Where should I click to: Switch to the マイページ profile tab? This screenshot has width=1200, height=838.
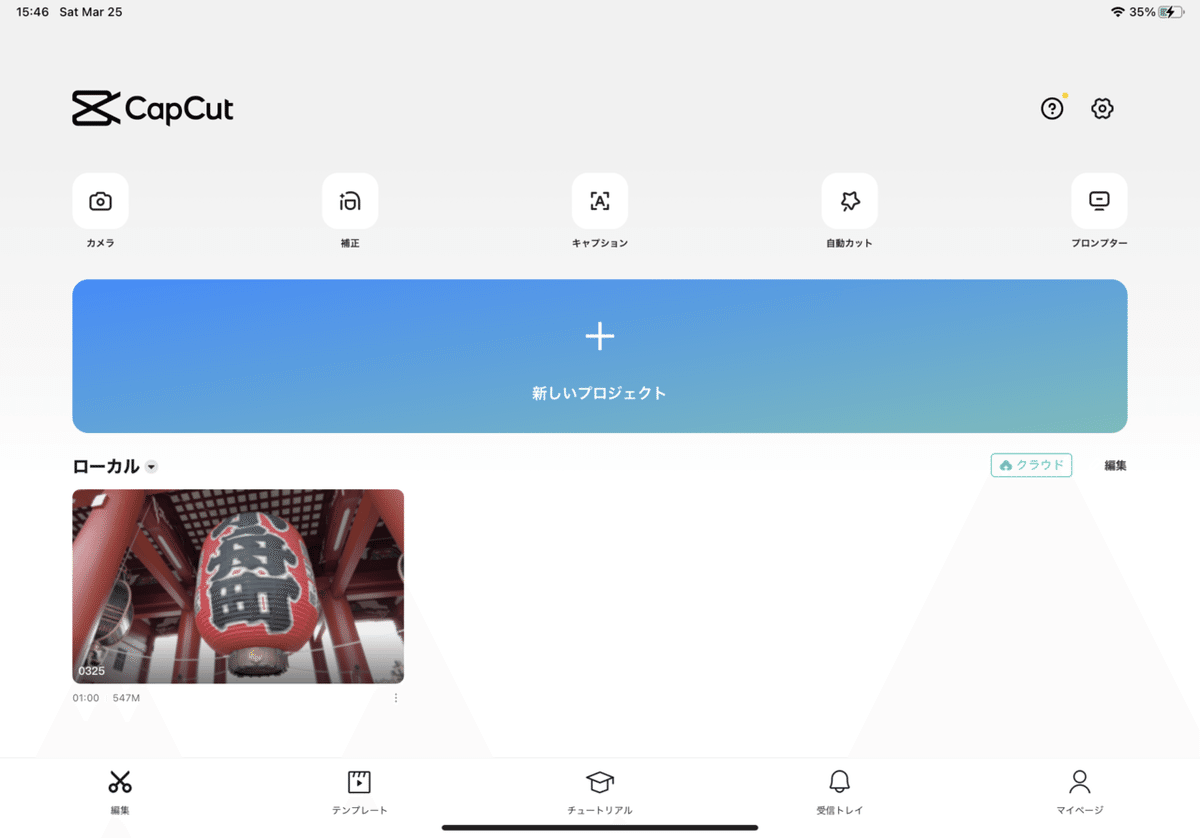pos(1080,792)
